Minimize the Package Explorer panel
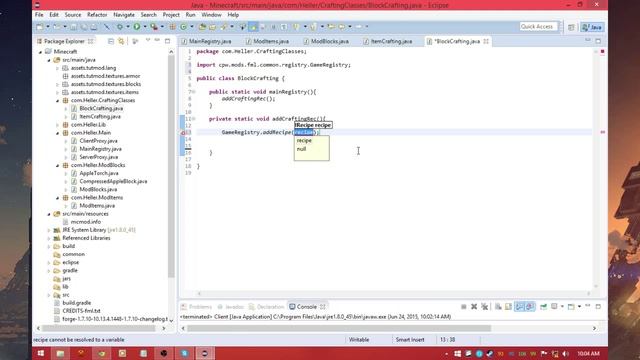The image size is (640, 360). click(157, 40)
